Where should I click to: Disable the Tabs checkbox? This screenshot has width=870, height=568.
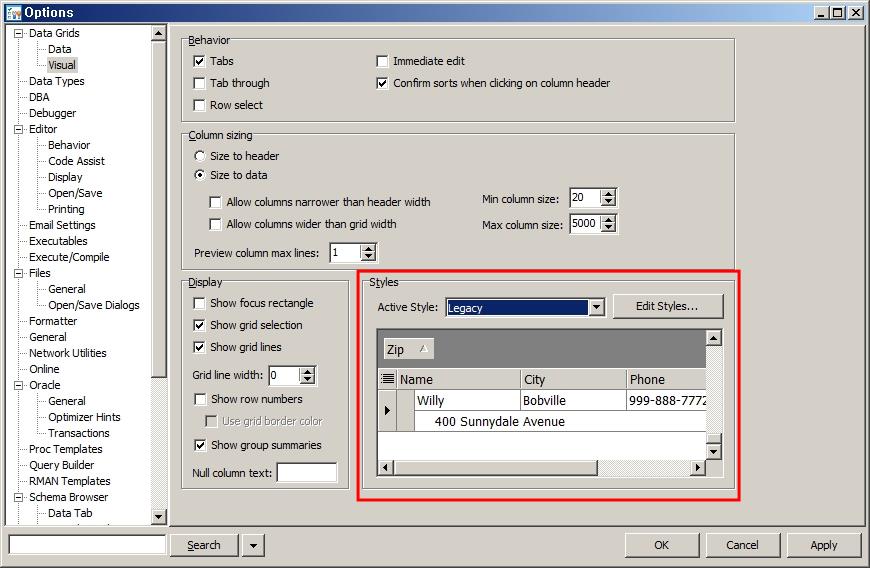(x=200, y=61)
